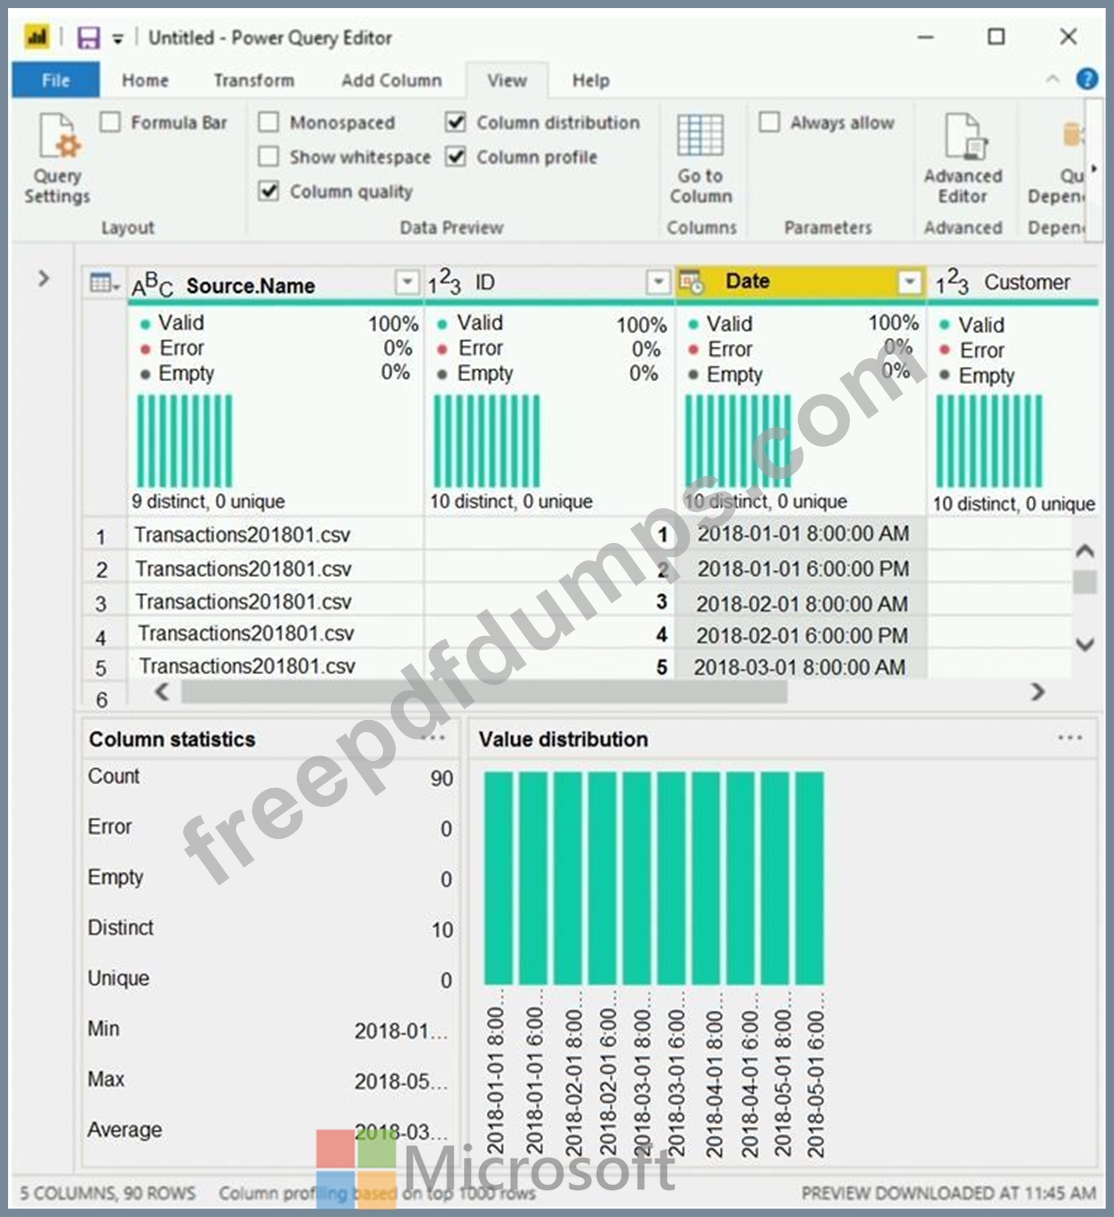
Task: Switch to the Add Column tab
Action: 391,80
